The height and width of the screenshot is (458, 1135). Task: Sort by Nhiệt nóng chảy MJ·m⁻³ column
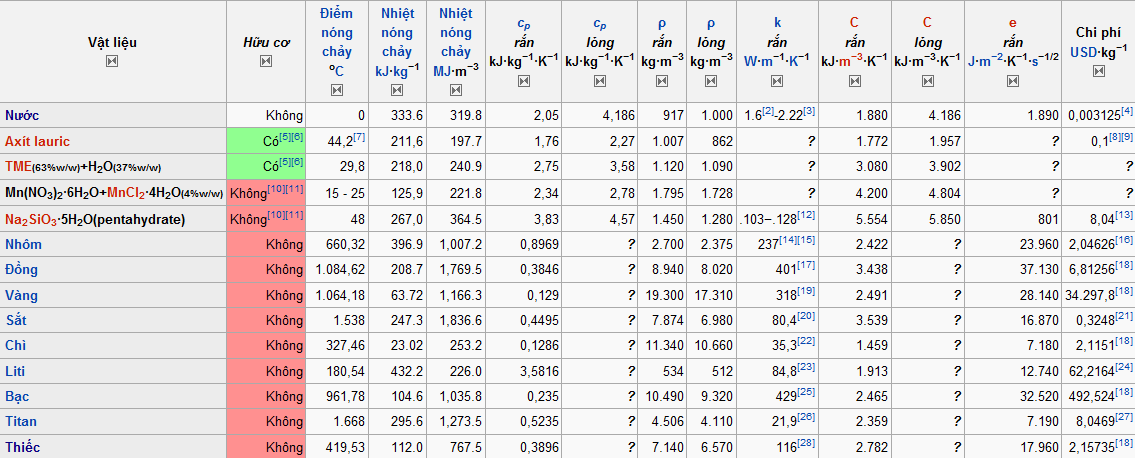pos(455,90)
